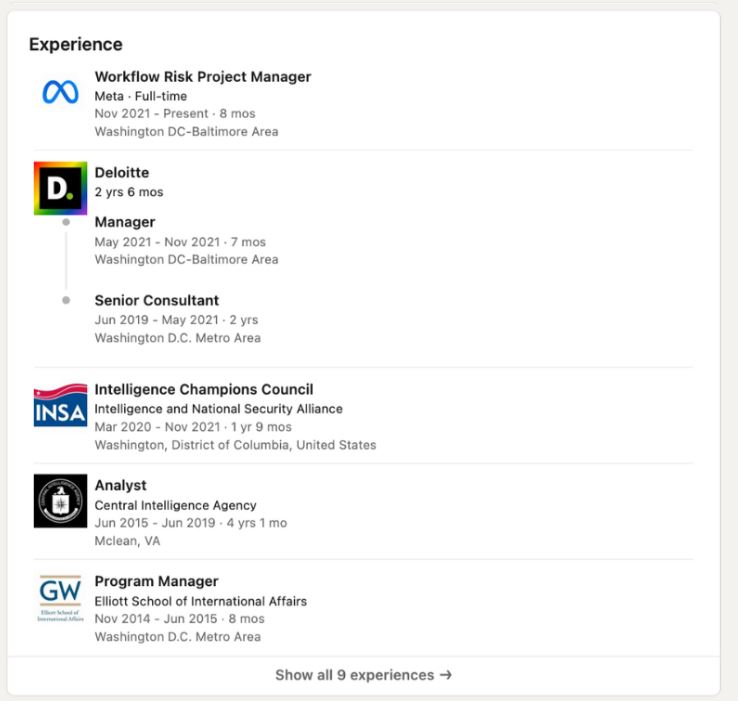This screenshot has height=701, width=738.
Task: Select Elliott School of International Affairs text
Action: point(200,601)
